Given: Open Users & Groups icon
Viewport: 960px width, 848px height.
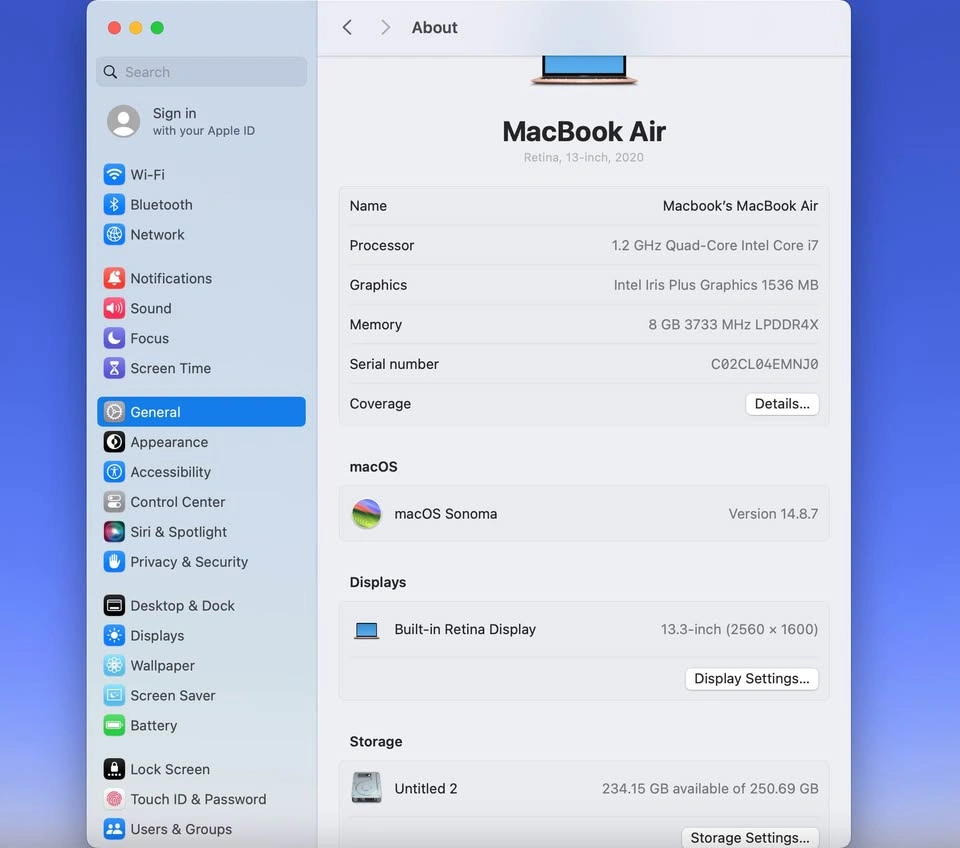Looking at the screenshot, I should pos(114,829).
